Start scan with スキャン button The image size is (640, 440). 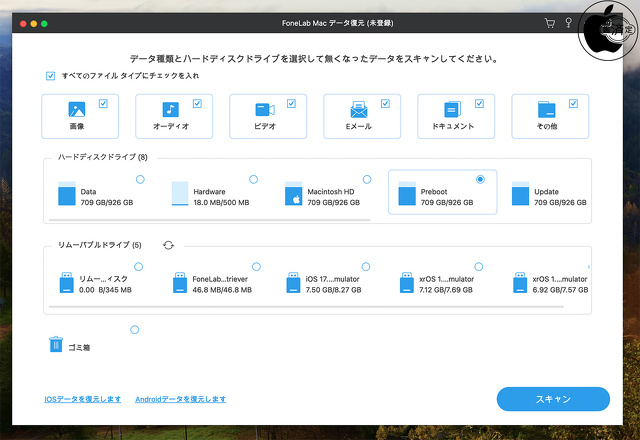click(553, 399)
